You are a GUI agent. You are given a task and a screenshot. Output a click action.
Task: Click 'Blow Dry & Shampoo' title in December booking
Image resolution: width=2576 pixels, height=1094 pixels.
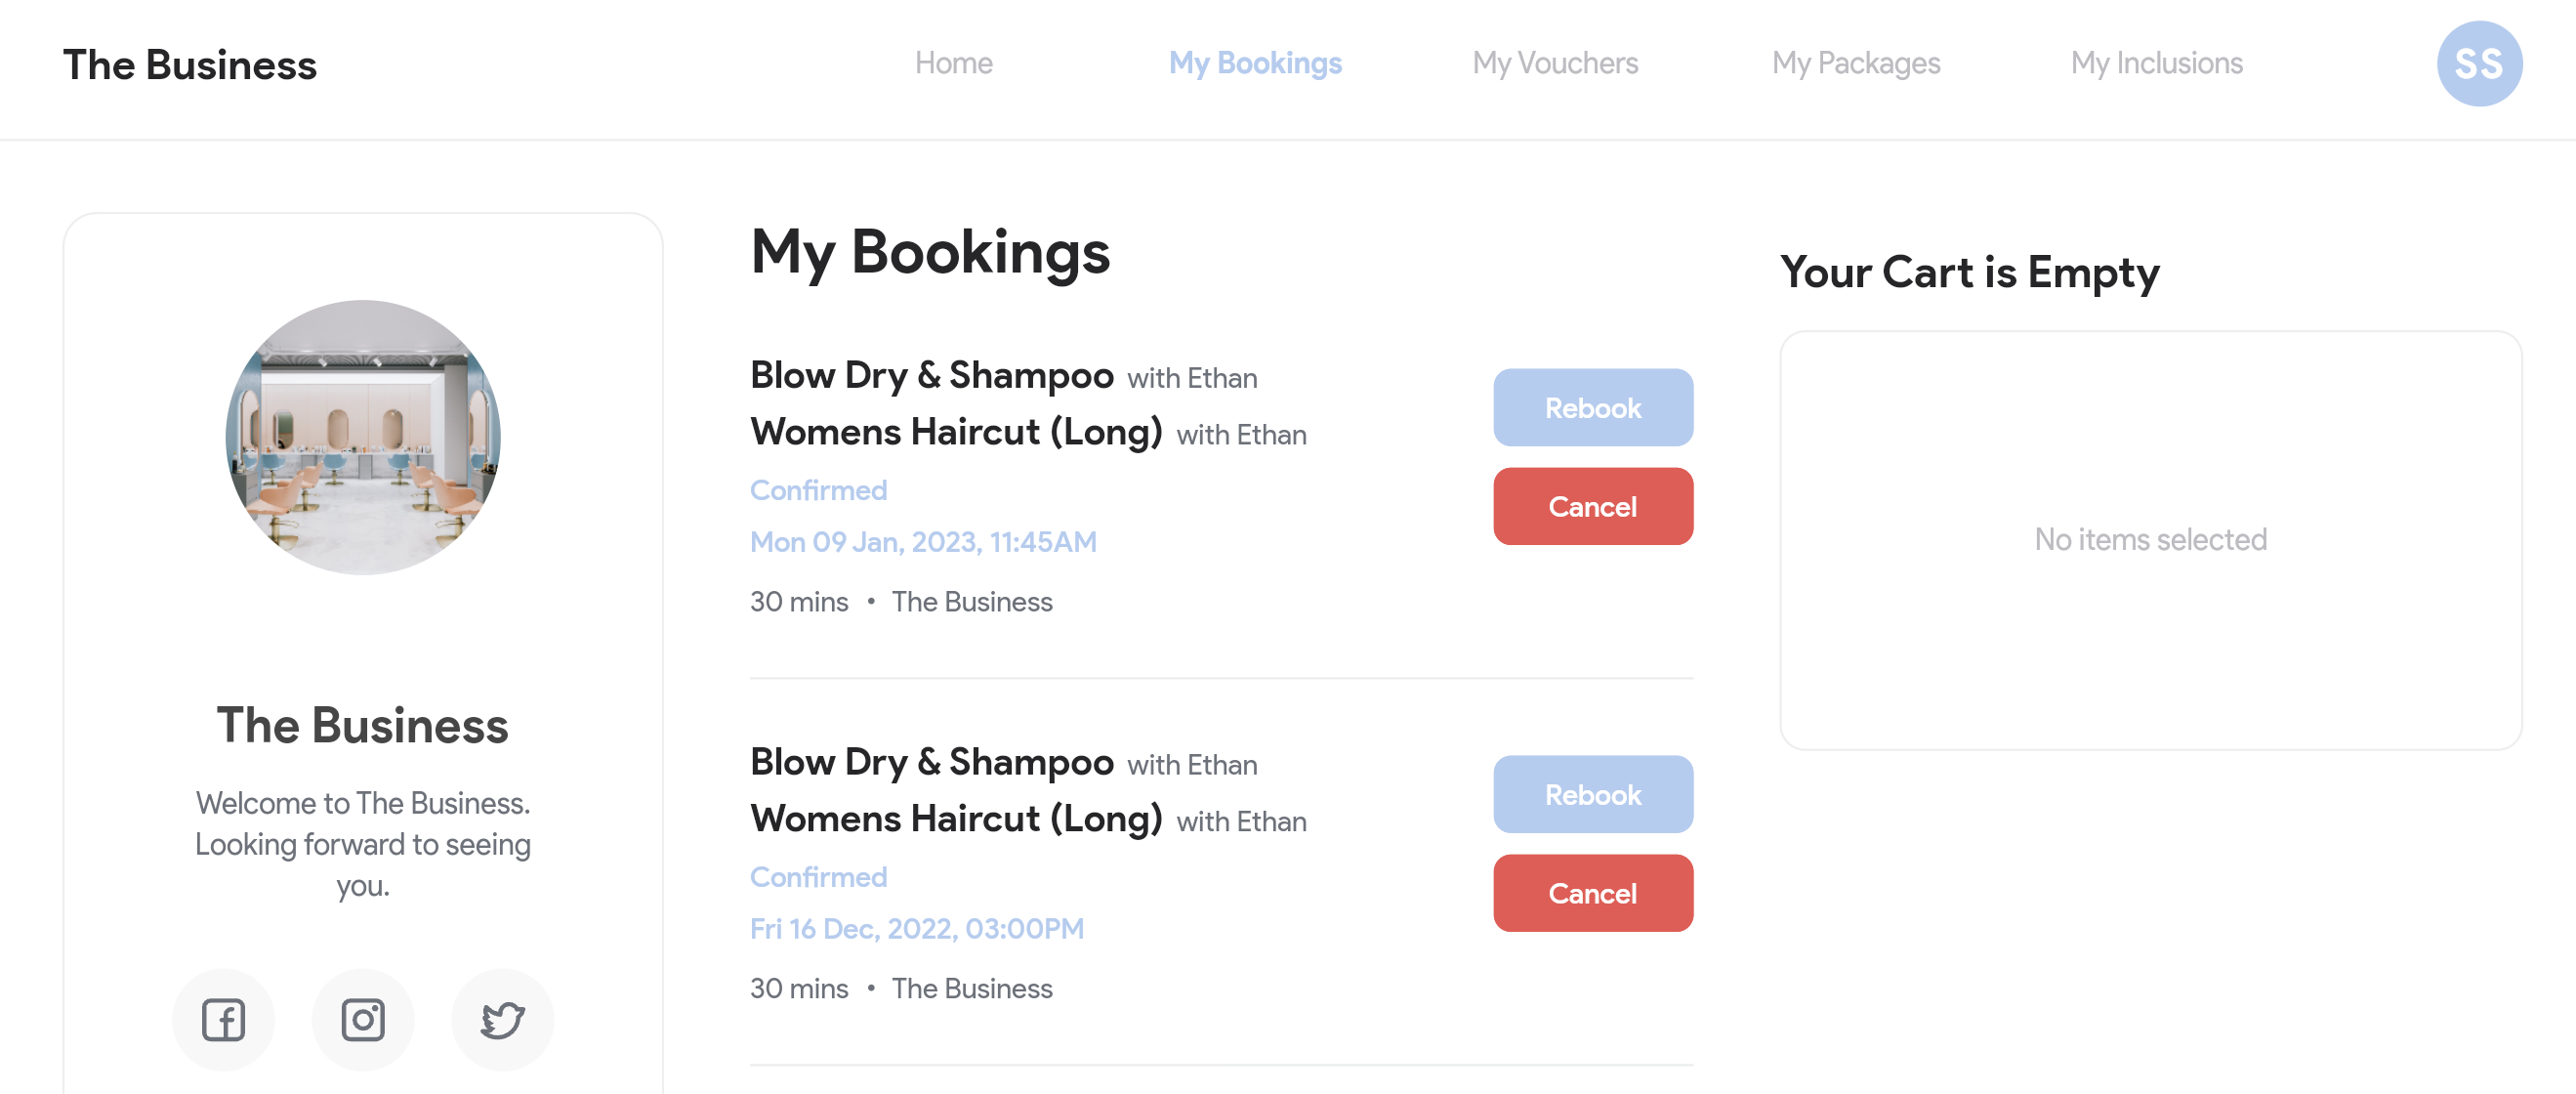[x=932, y=762]
